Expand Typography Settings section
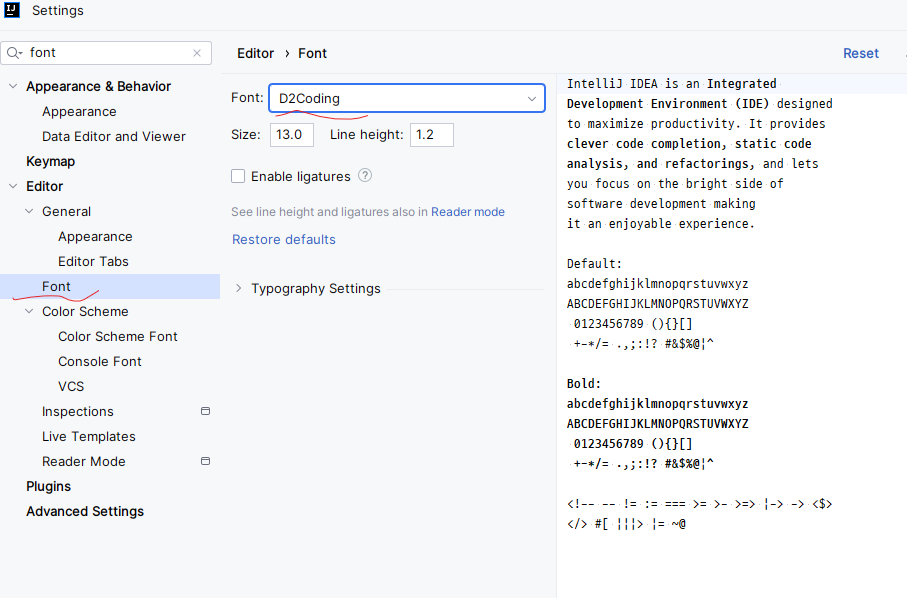The image size is (907, 598). (238, 288)
